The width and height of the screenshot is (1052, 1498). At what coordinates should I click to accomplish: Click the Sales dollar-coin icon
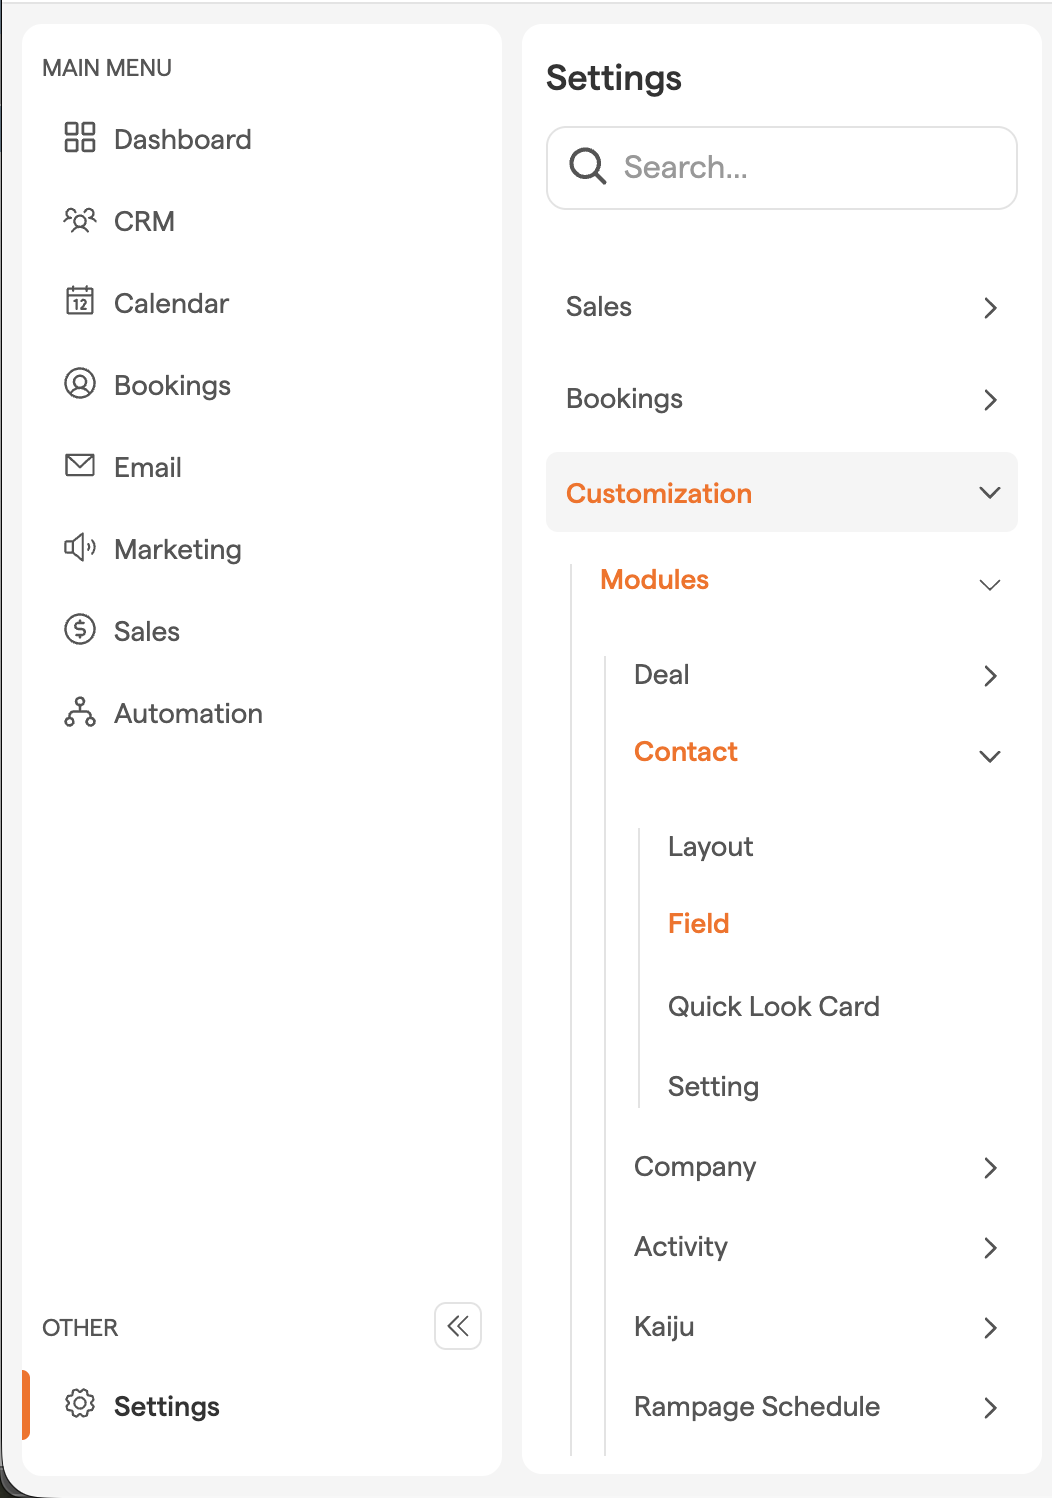coord(80,629)
